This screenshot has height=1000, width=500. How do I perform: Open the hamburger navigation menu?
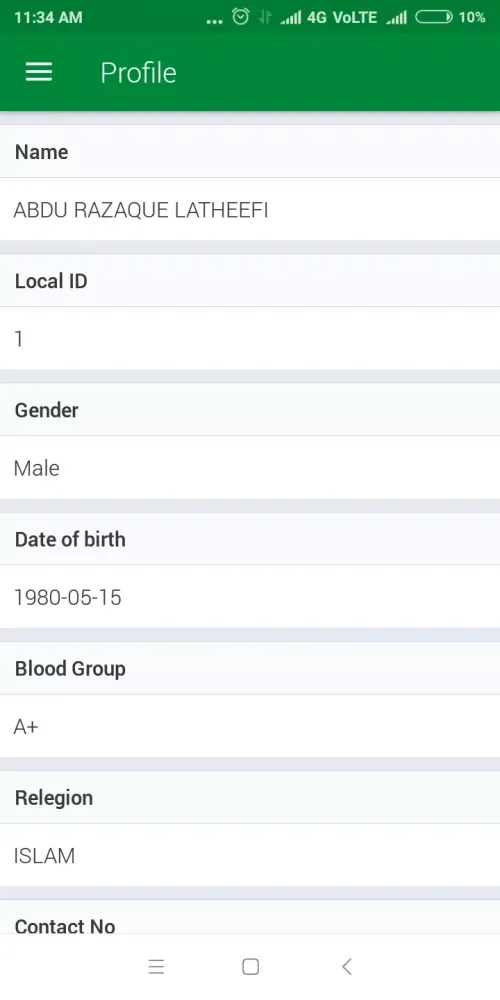39,72
